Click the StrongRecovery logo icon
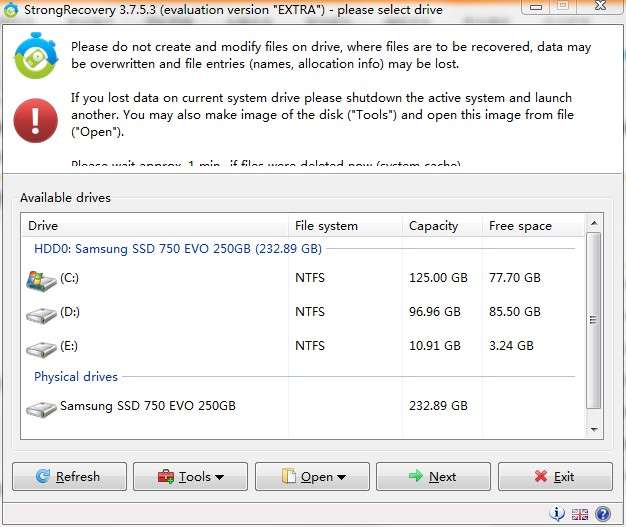This screenshot has height=527, width=626. 35,58
